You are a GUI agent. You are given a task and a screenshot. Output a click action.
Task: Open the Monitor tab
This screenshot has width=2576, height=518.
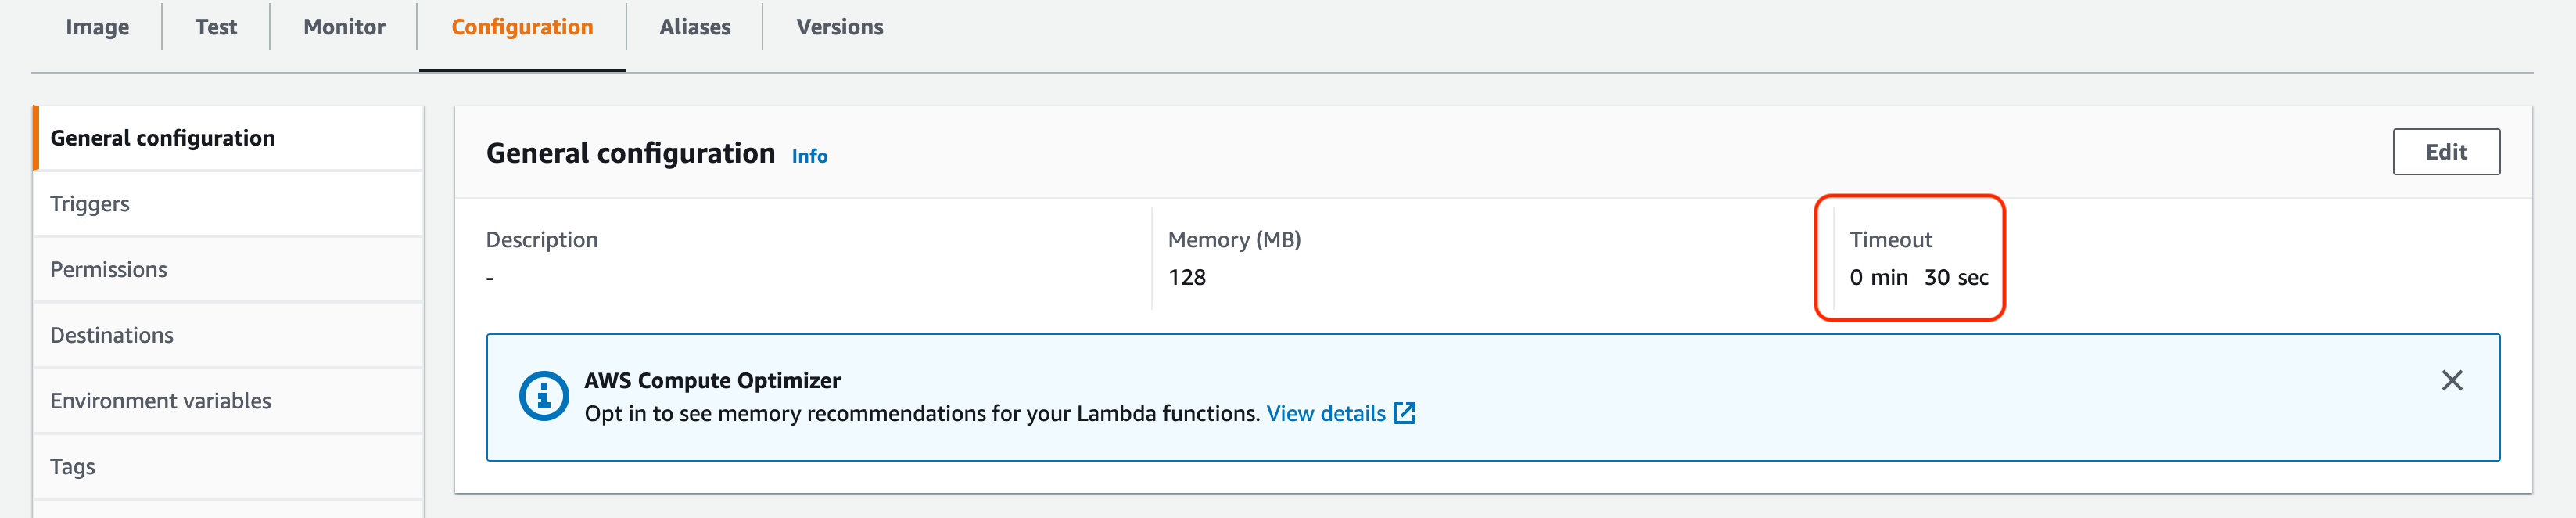click(x=344, y=27)
